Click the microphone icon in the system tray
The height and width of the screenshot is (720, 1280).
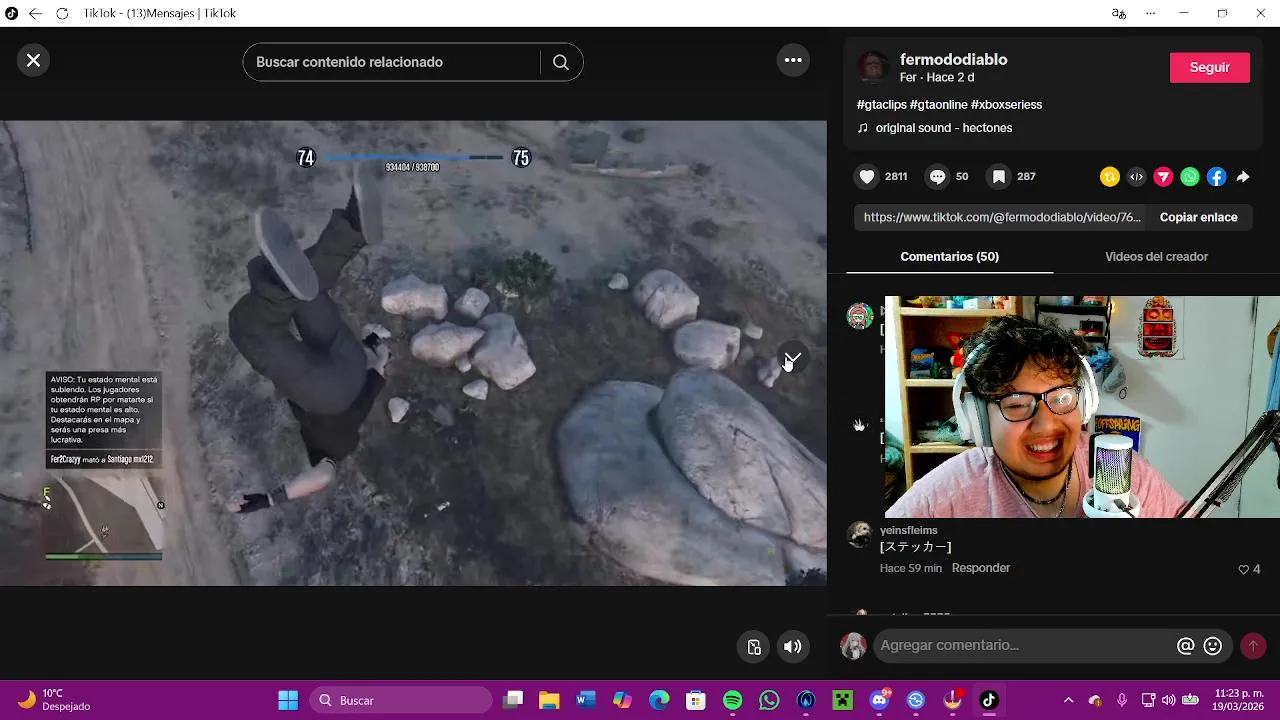click(x=1122, y=700)
